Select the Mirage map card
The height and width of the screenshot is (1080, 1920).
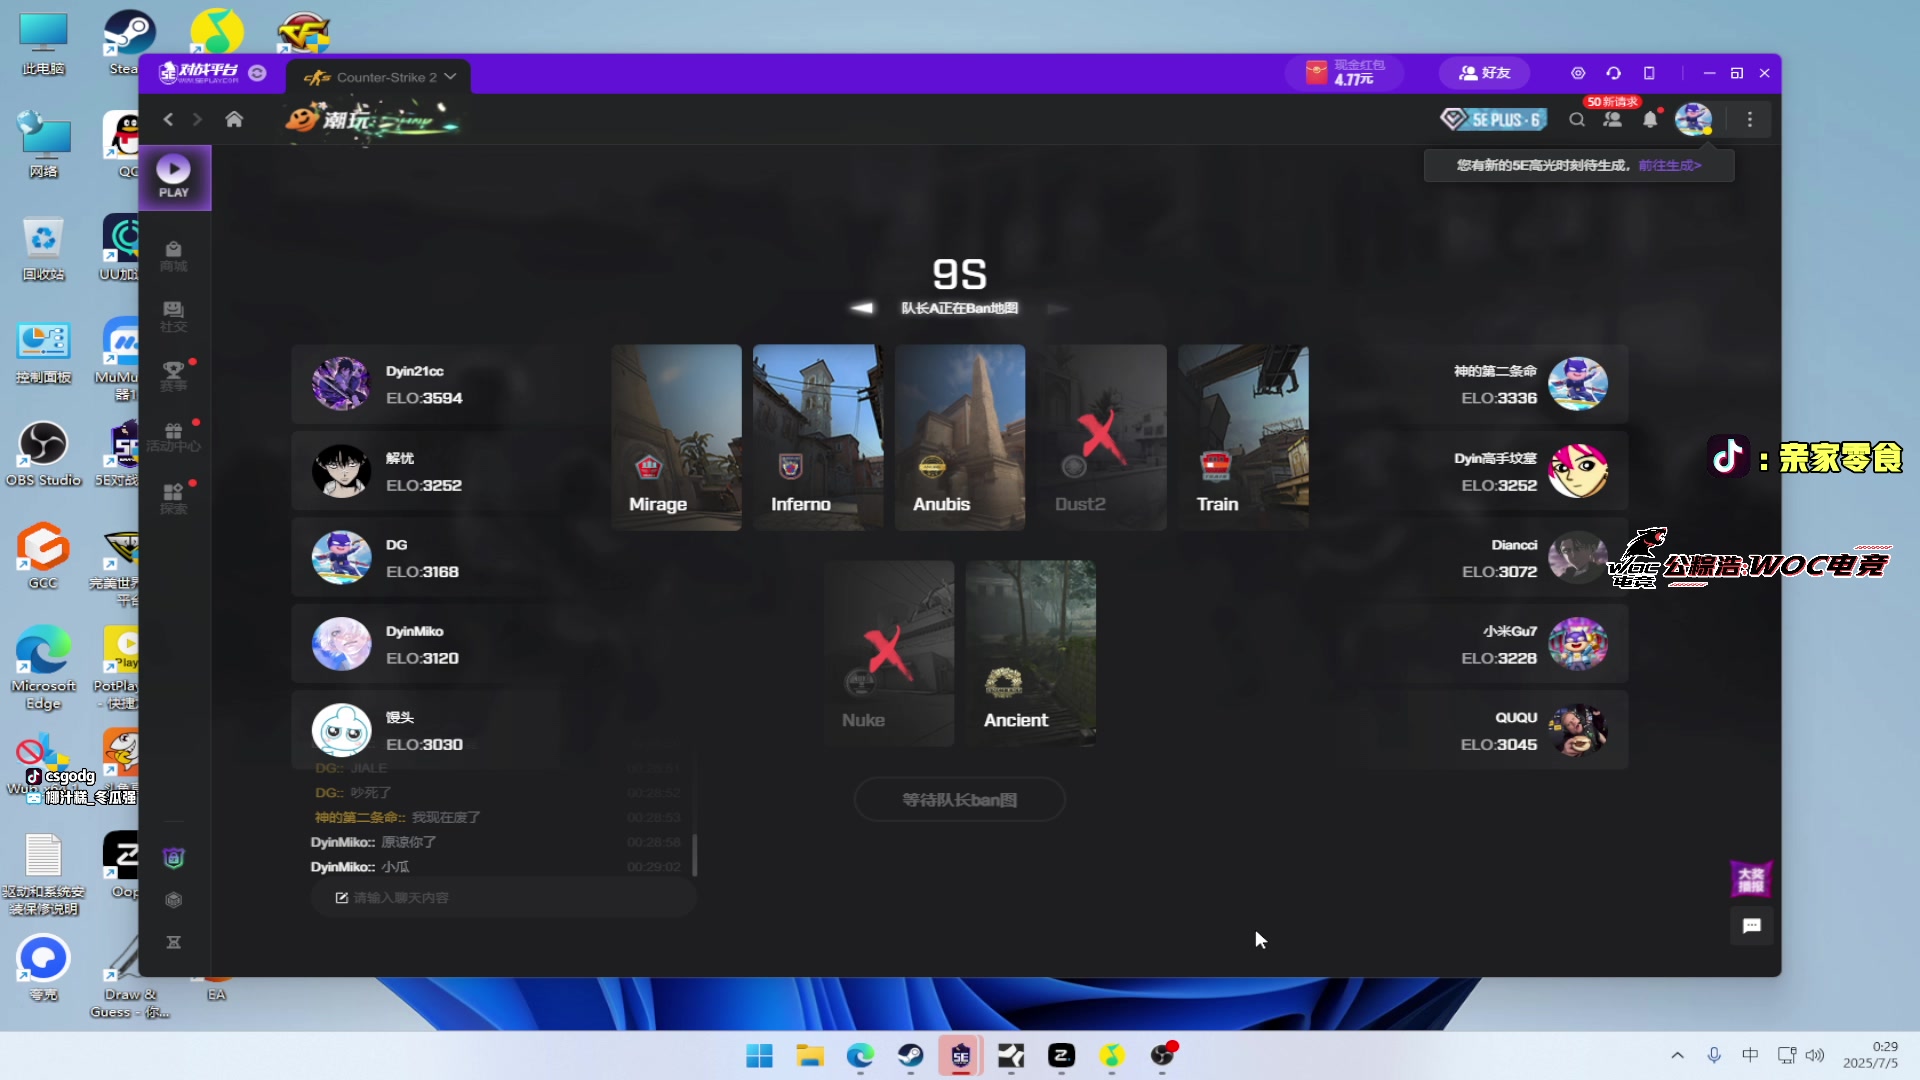pos(677,437)
